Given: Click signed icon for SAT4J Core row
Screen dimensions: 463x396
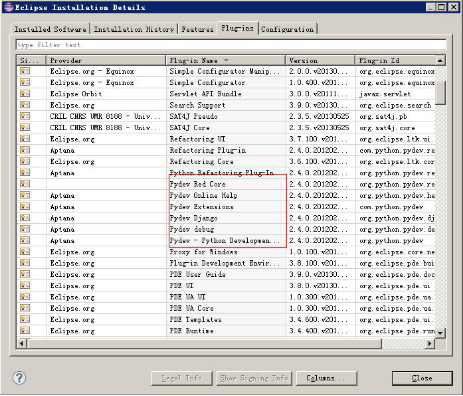Looking at the screenshot, I should pos(25,127).
